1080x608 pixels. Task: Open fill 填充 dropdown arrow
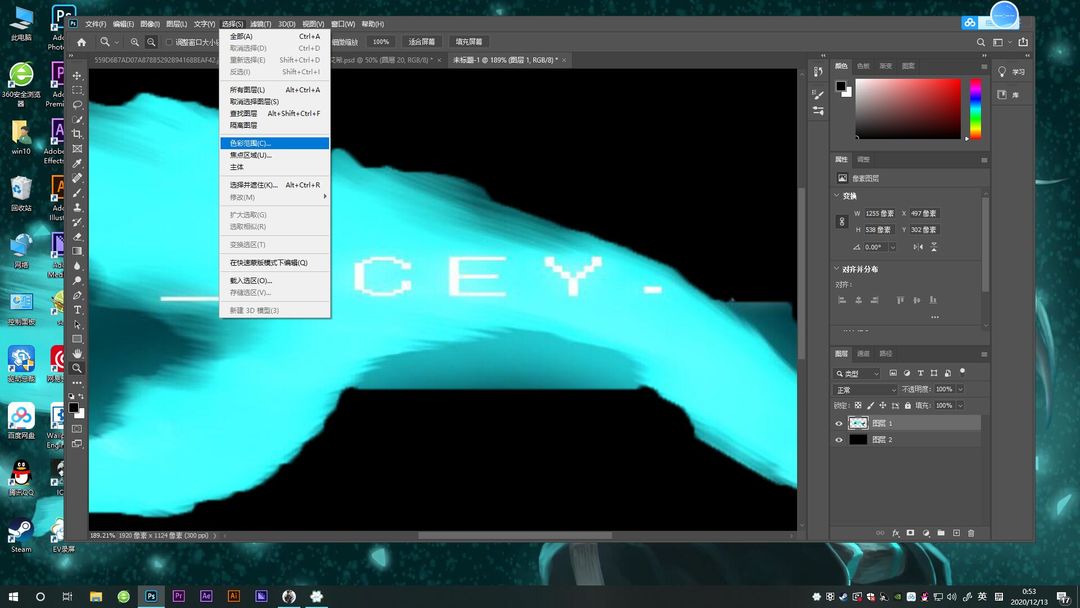click(960, 406)
